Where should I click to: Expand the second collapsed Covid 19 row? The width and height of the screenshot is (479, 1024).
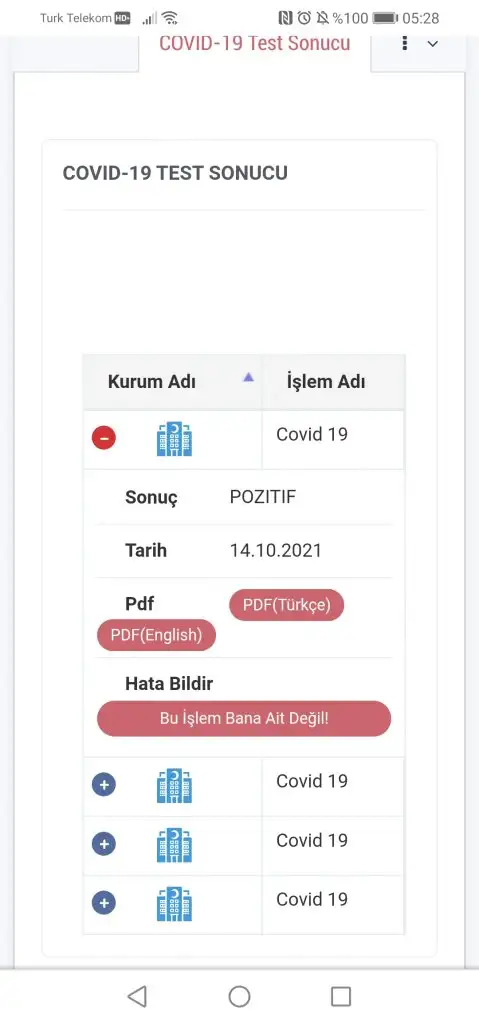104,844
